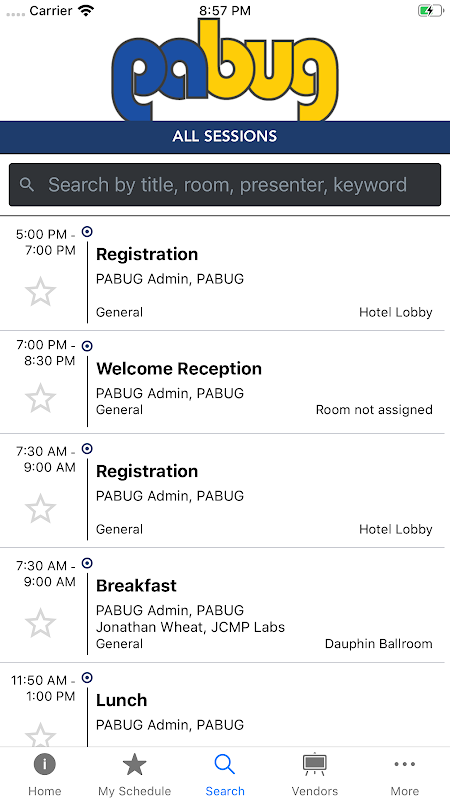Viewport: 450px width, 800px height.
Task: Toggle favorite star on 7:30 AM Registration
Action: 40,509
